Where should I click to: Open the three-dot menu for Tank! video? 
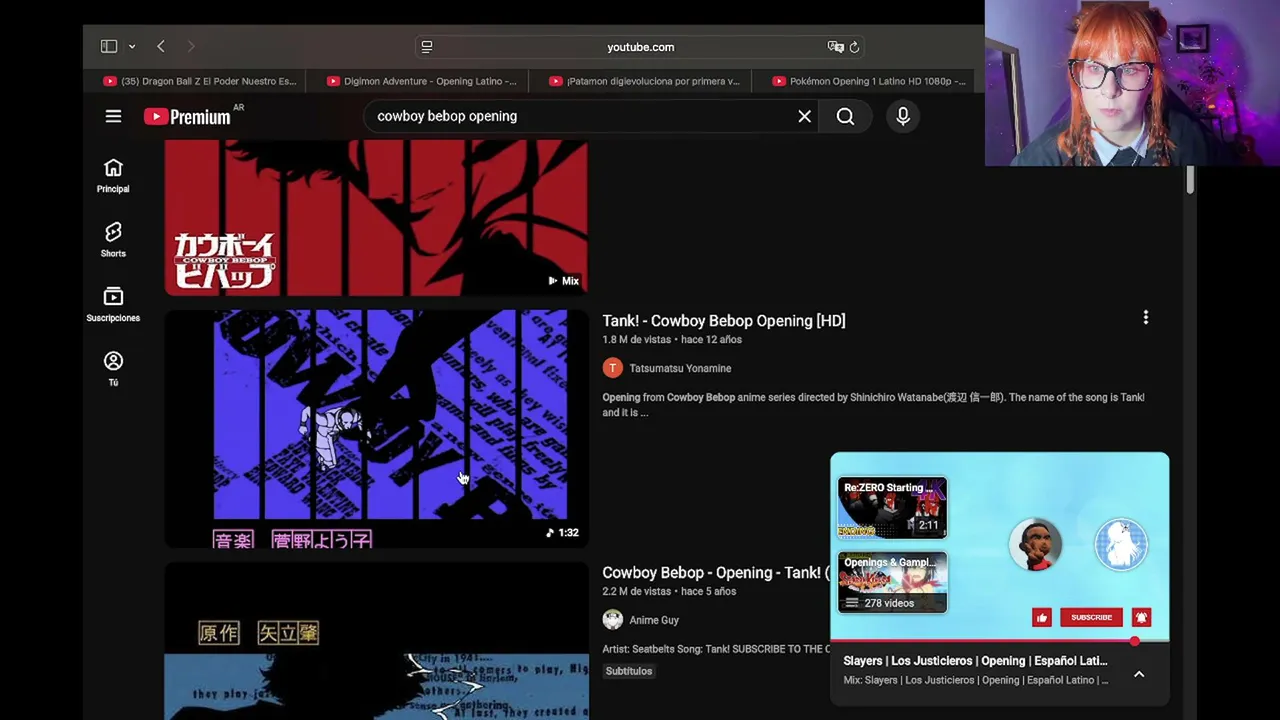(1146, 318)
